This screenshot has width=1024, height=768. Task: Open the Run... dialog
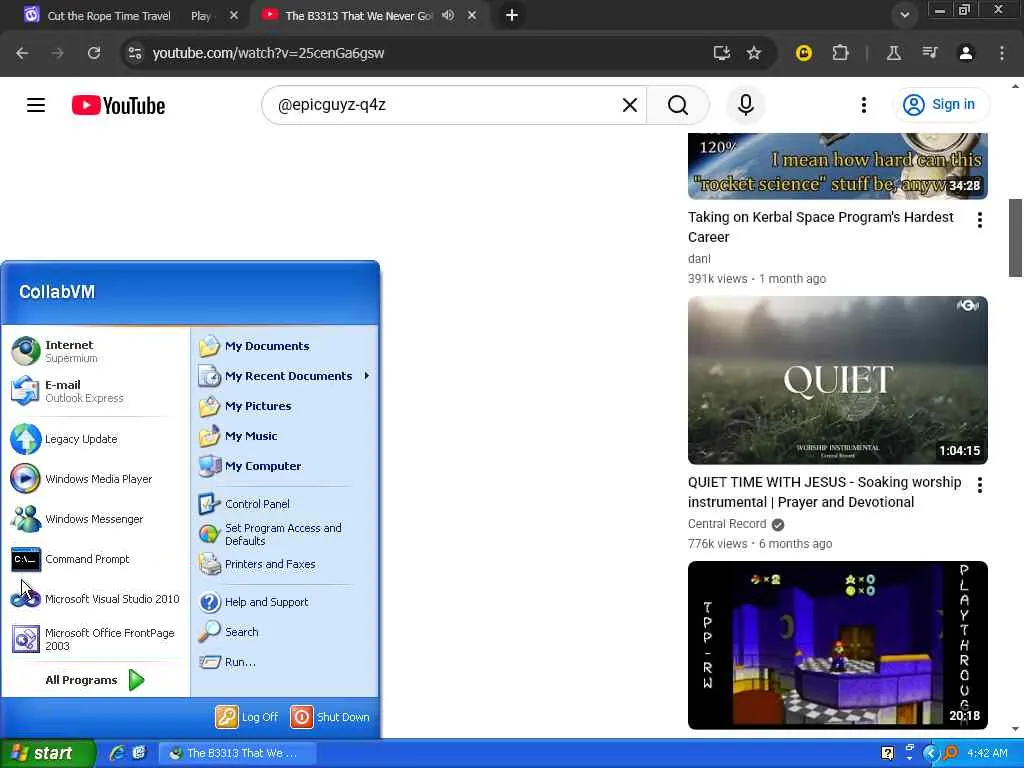[x=284, y=662]
